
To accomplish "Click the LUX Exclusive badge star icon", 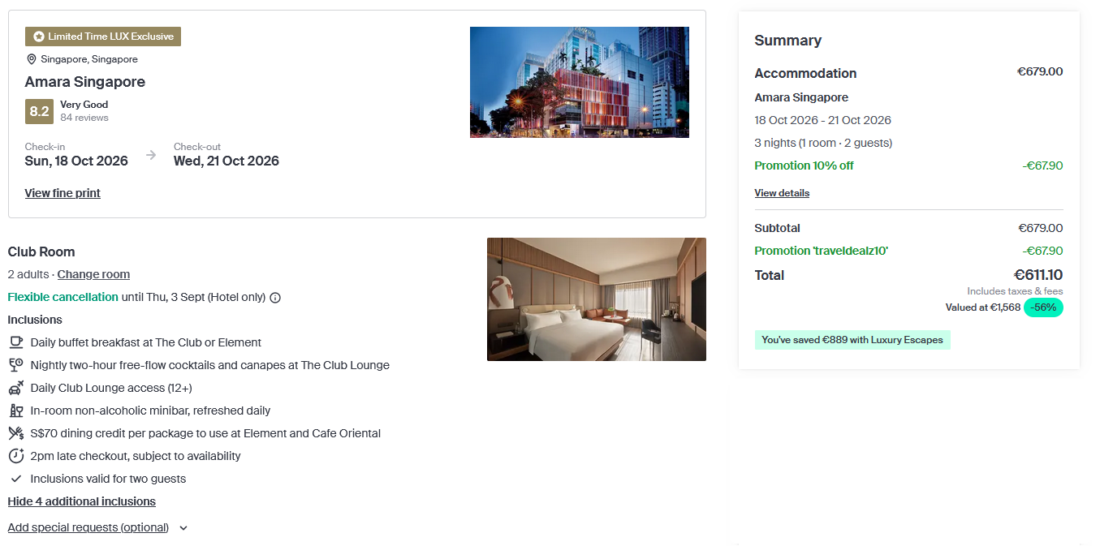I will point(39,37).
